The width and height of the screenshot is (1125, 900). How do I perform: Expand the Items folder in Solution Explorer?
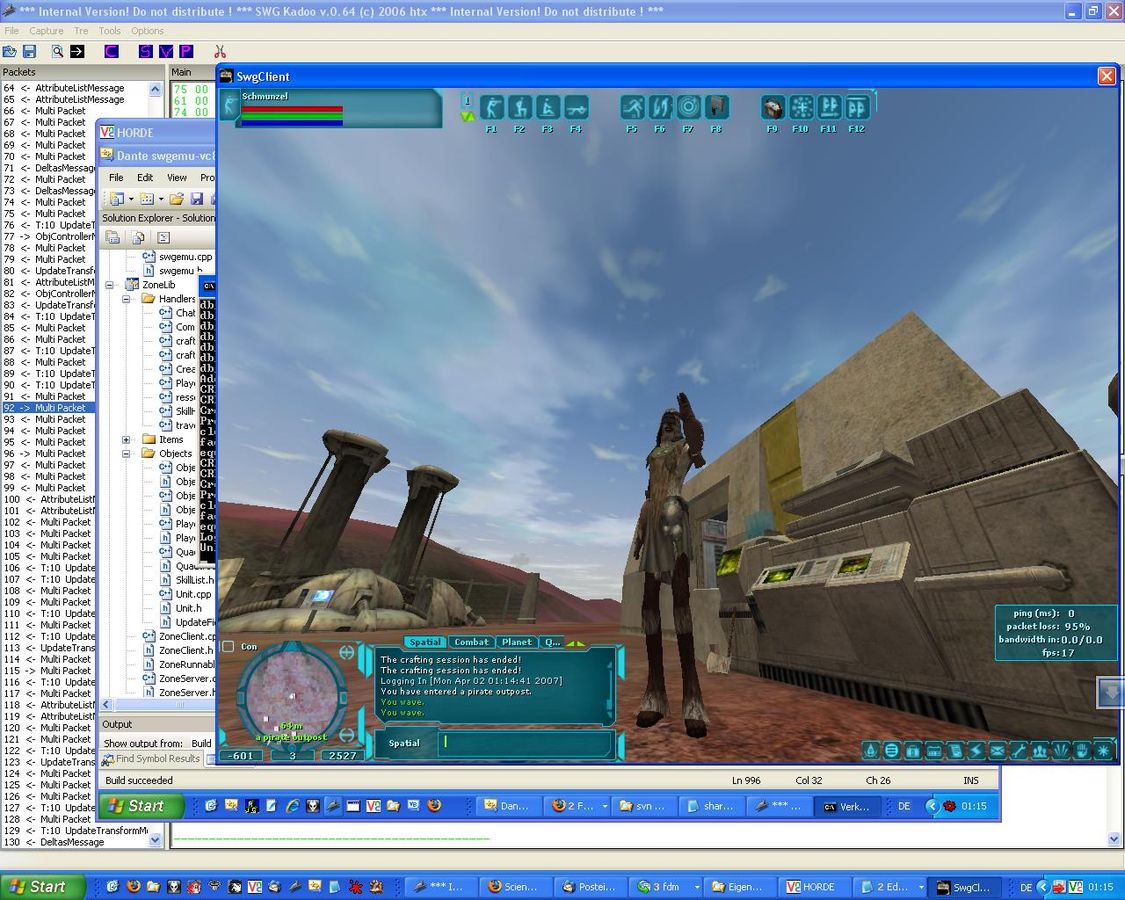127,440
